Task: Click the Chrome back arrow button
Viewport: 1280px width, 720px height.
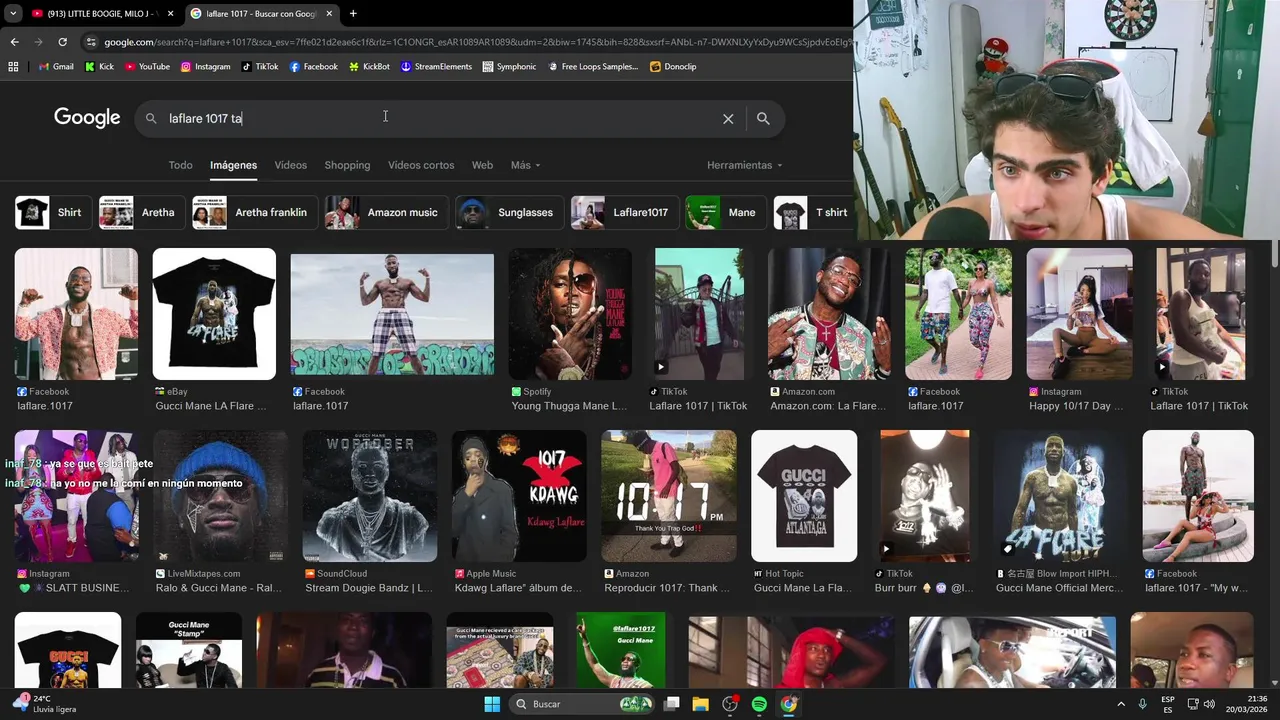Action: click(14, 42)
